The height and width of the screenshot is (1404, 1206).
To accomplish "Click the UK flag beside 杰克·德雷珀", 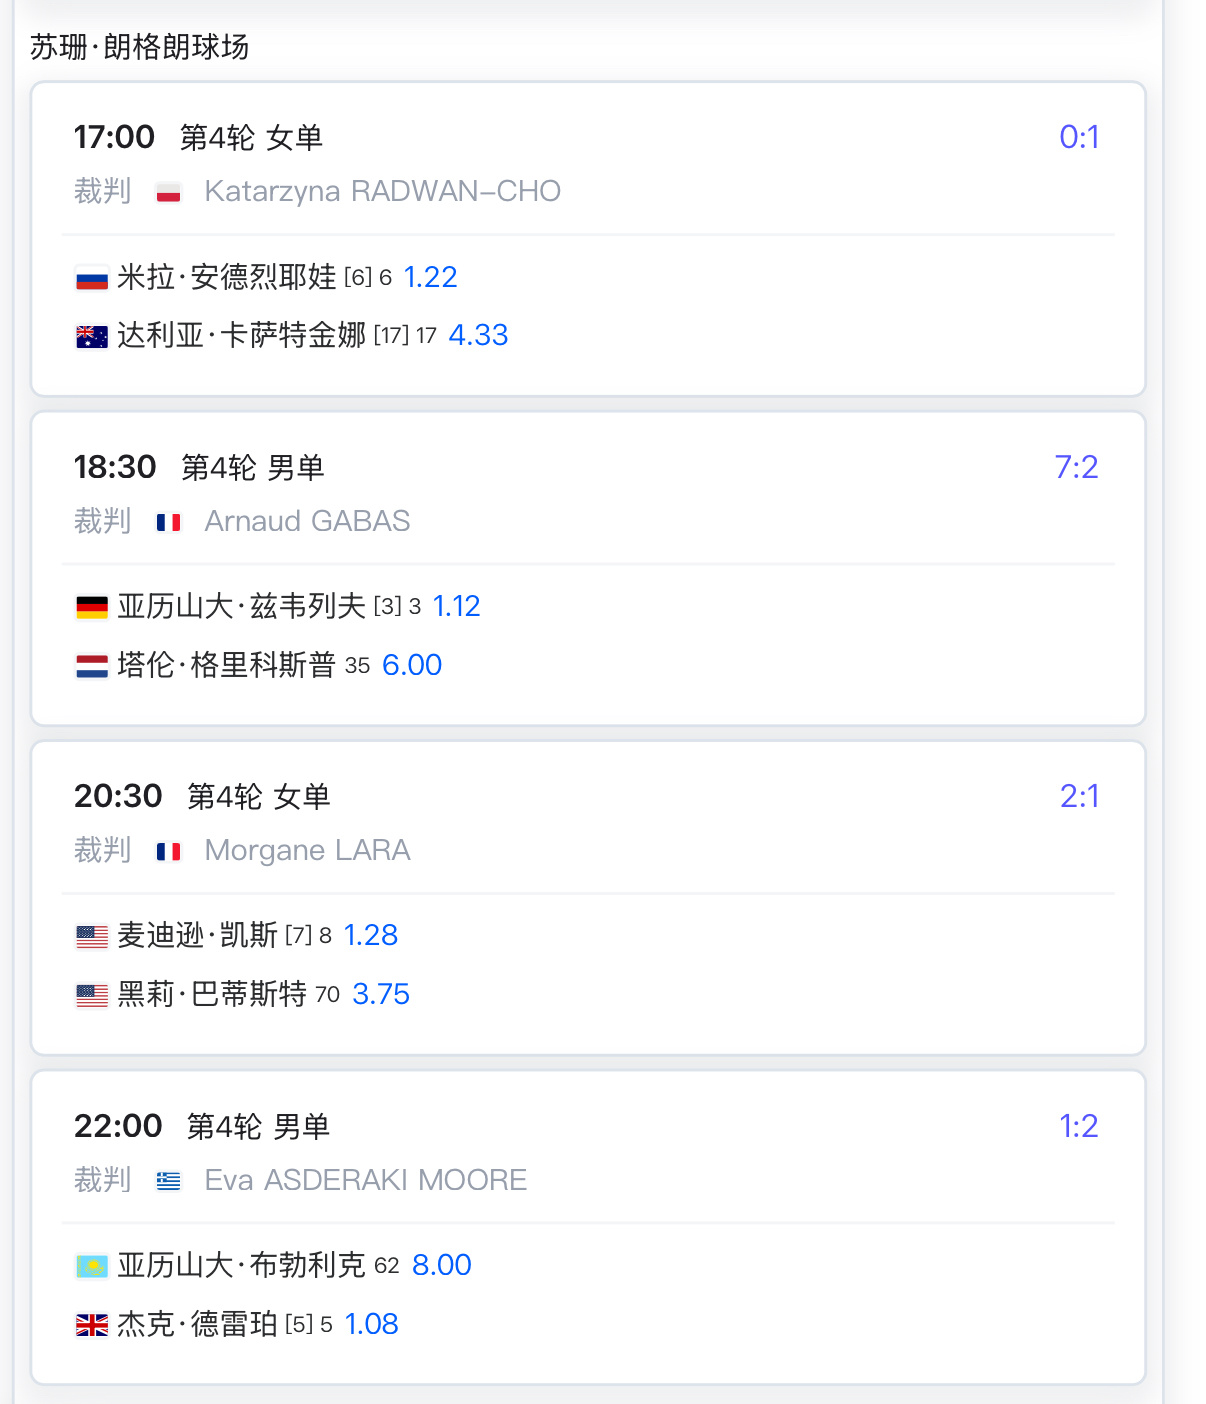I will click(x=92, y=1325).
